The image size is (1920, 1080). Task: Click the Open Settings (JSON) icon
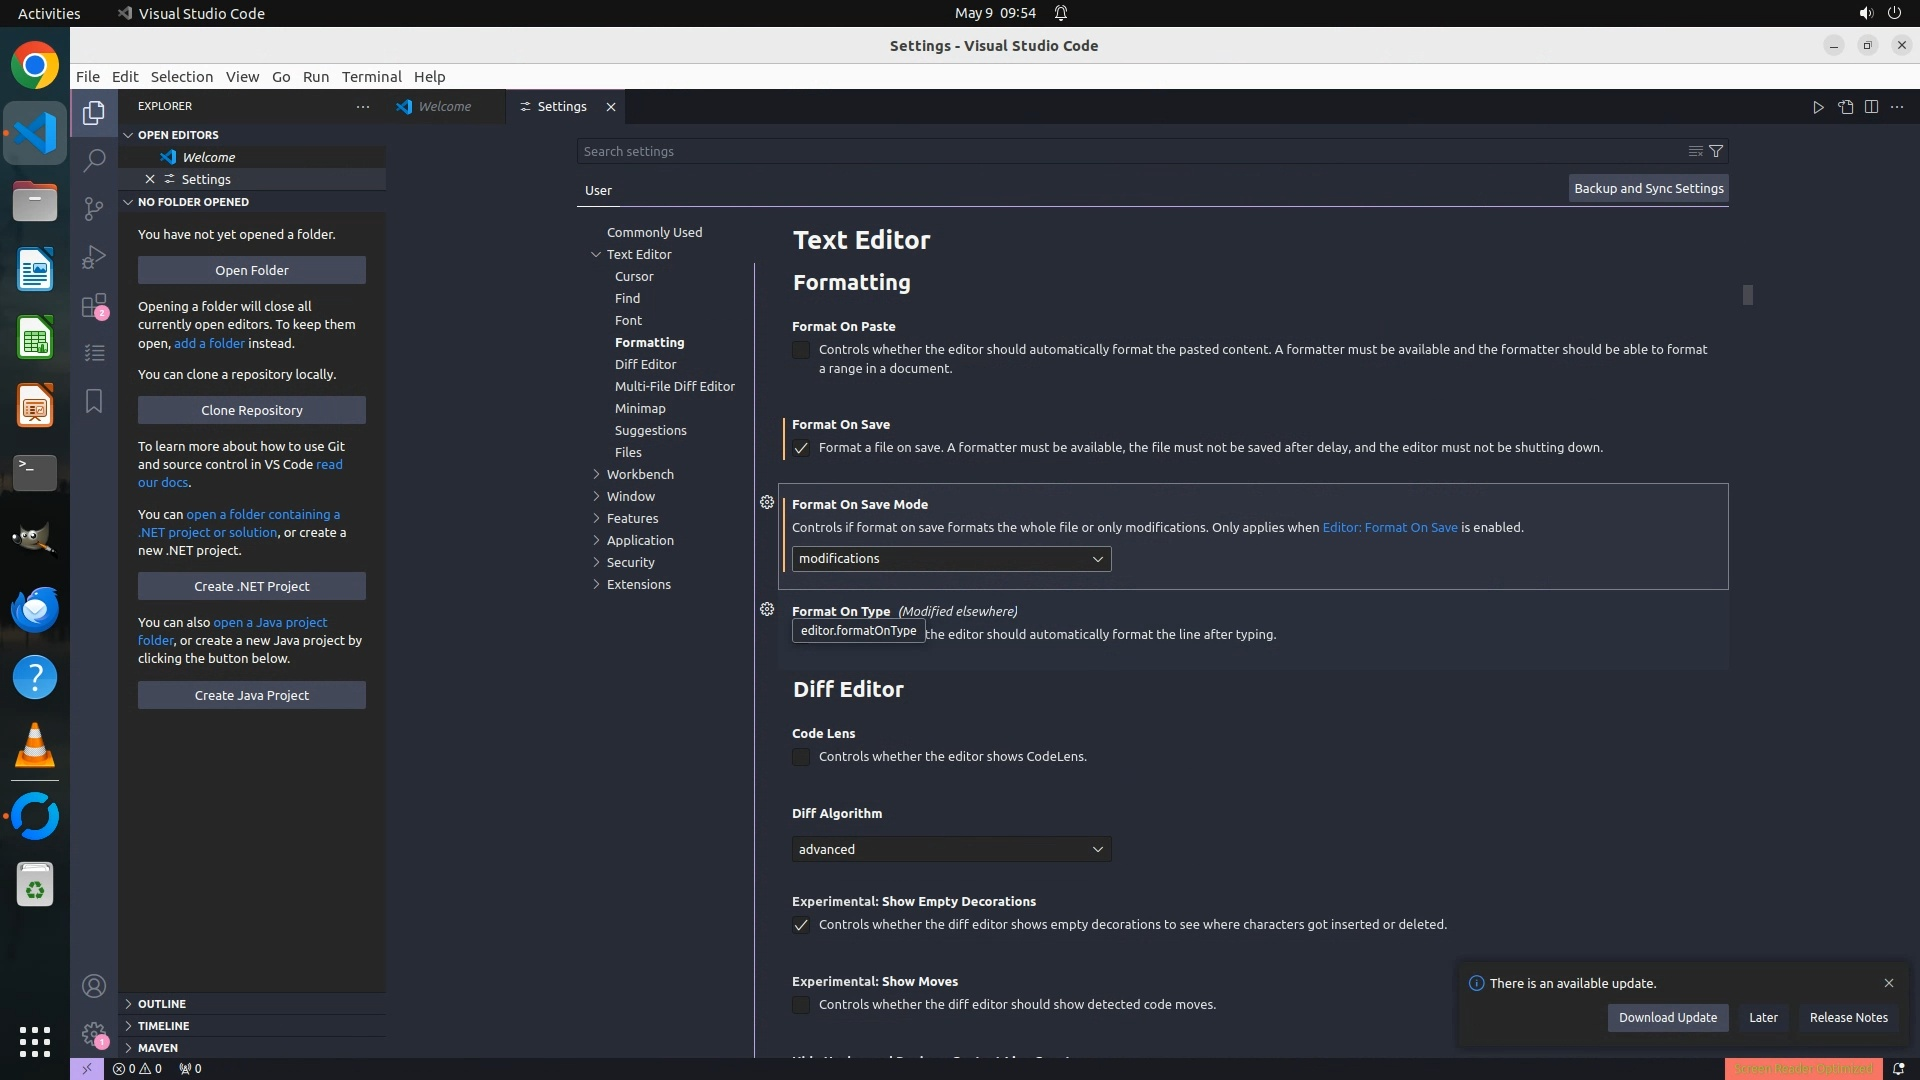(1845, 107)
